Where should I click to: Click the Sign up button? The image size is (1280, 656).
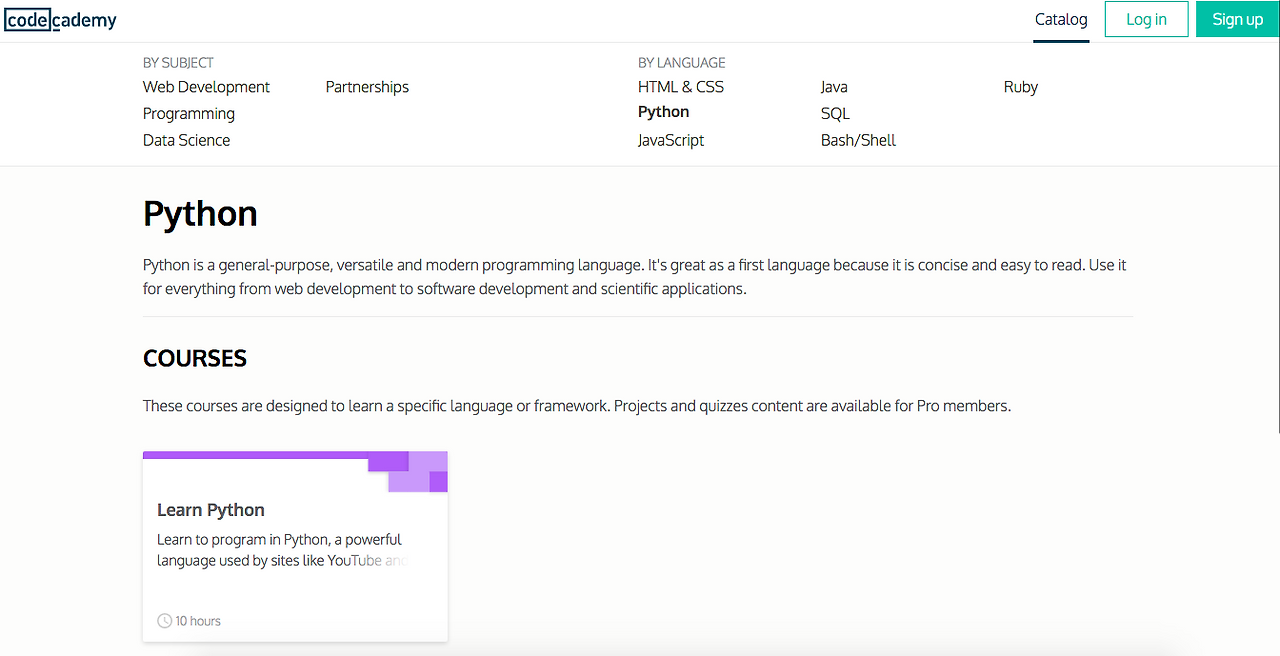click(x=1237, y=19)
